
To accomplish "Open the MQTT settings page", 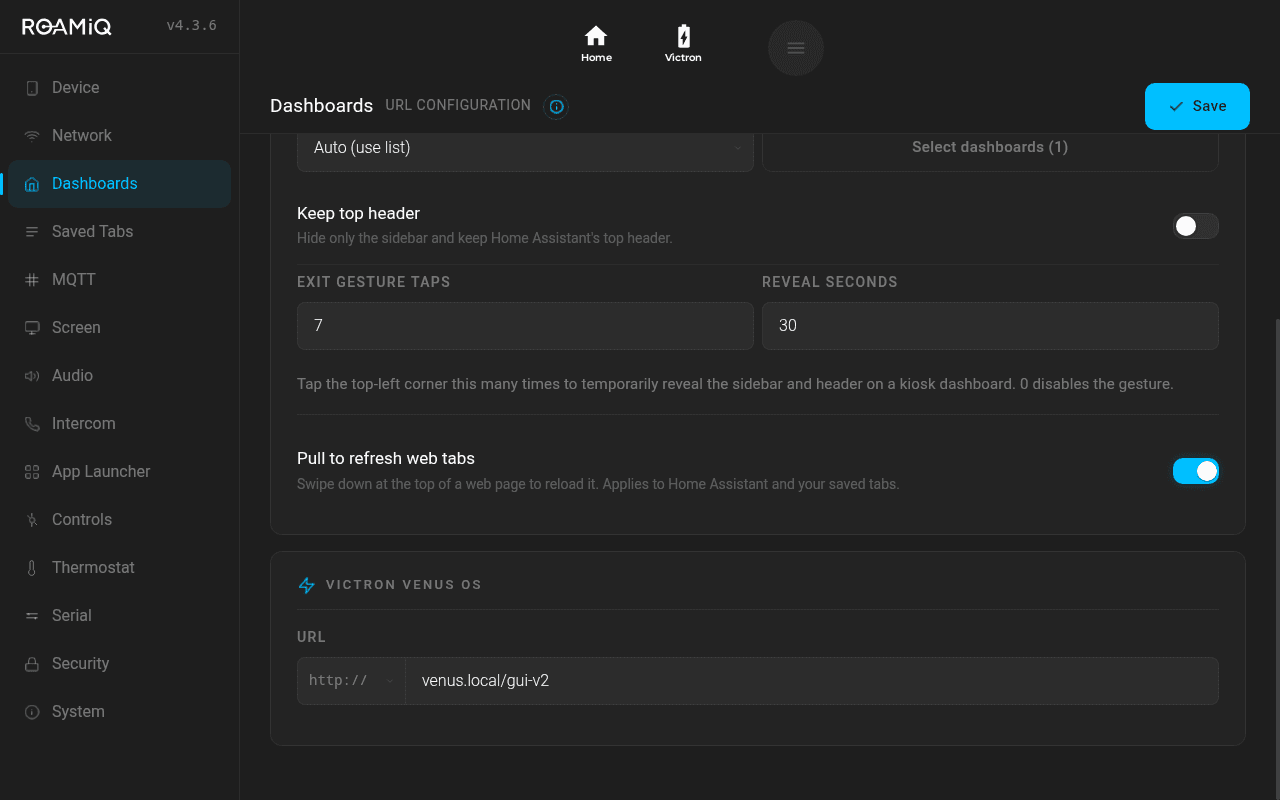I will 120,280.
